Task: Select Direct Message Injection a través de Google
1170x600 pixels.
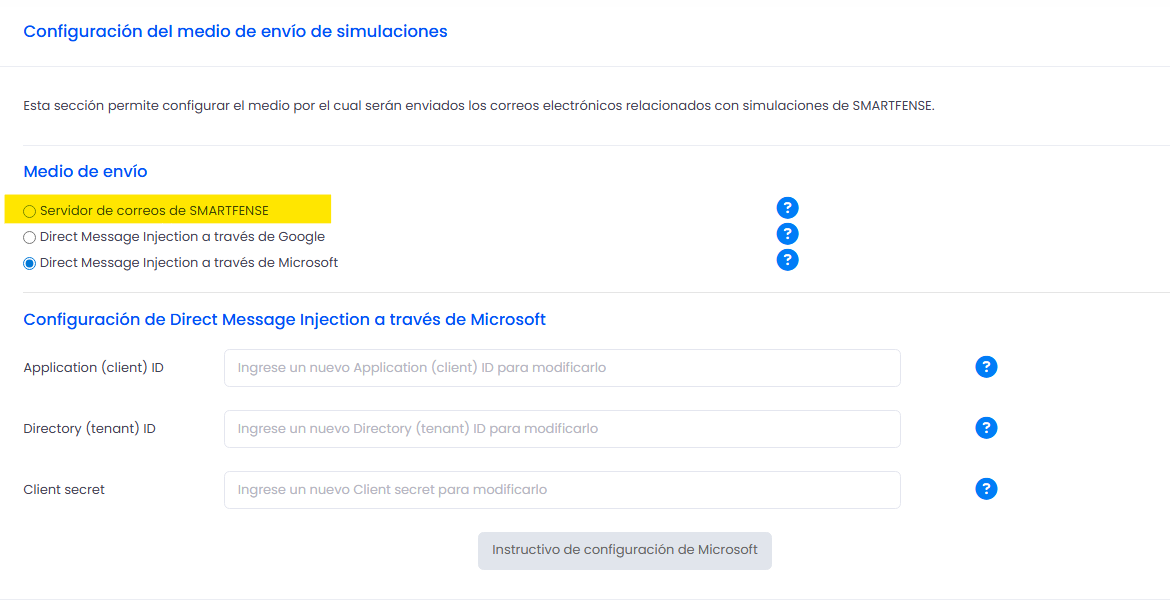Action: 30,238
